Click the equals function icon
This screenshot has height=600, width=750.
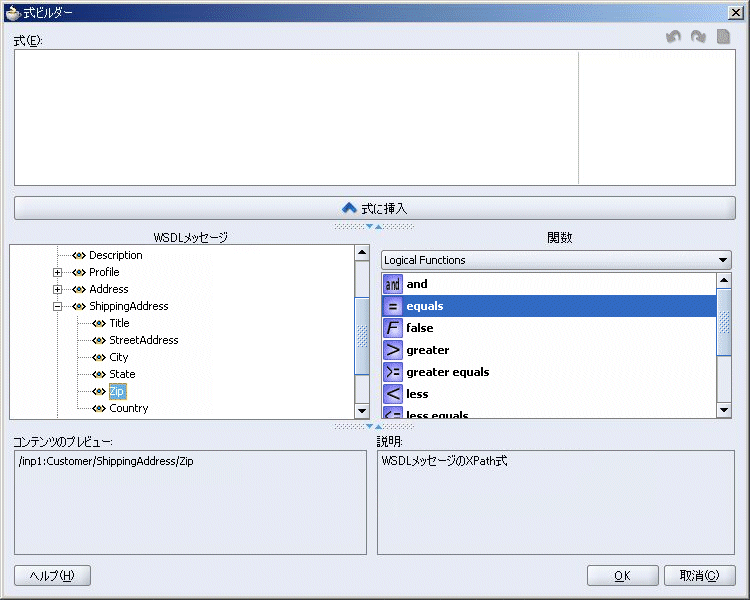(393, 306)
